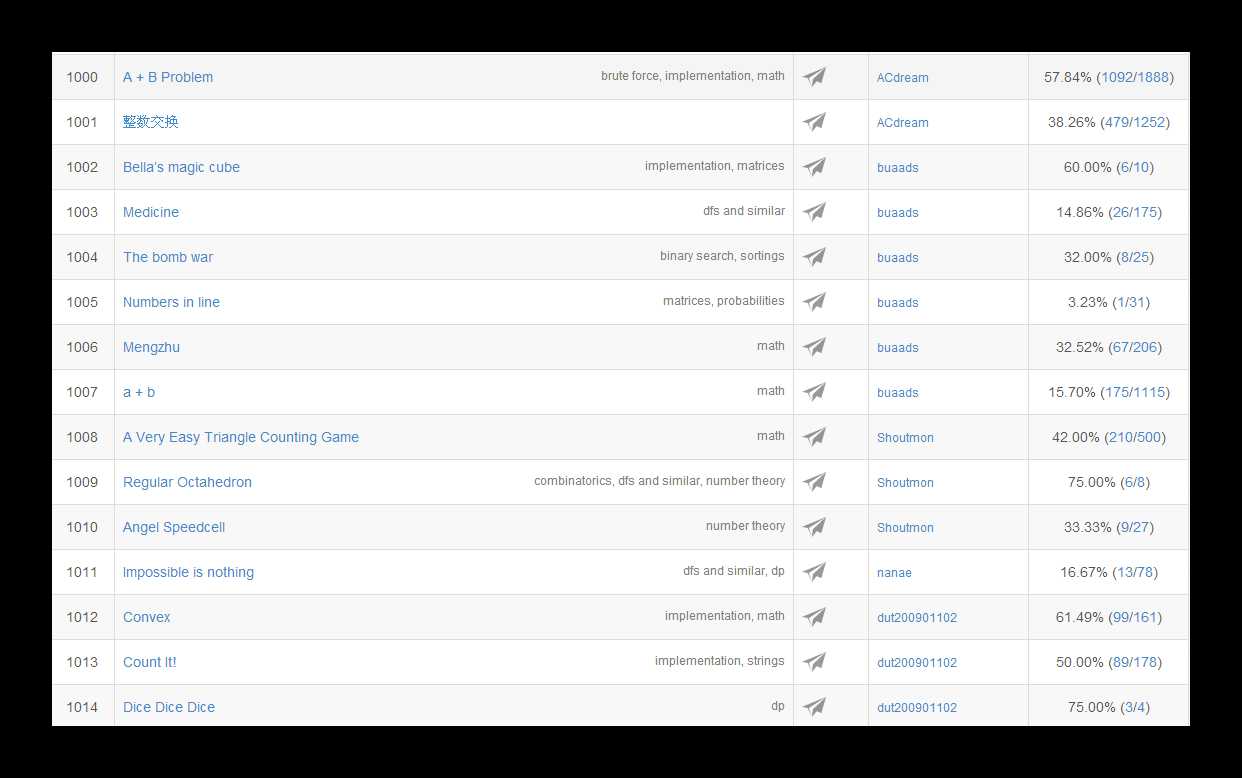Click paper-plane icon in Convex row
This screenshot has width=1242, height=778.
[815, 617]
